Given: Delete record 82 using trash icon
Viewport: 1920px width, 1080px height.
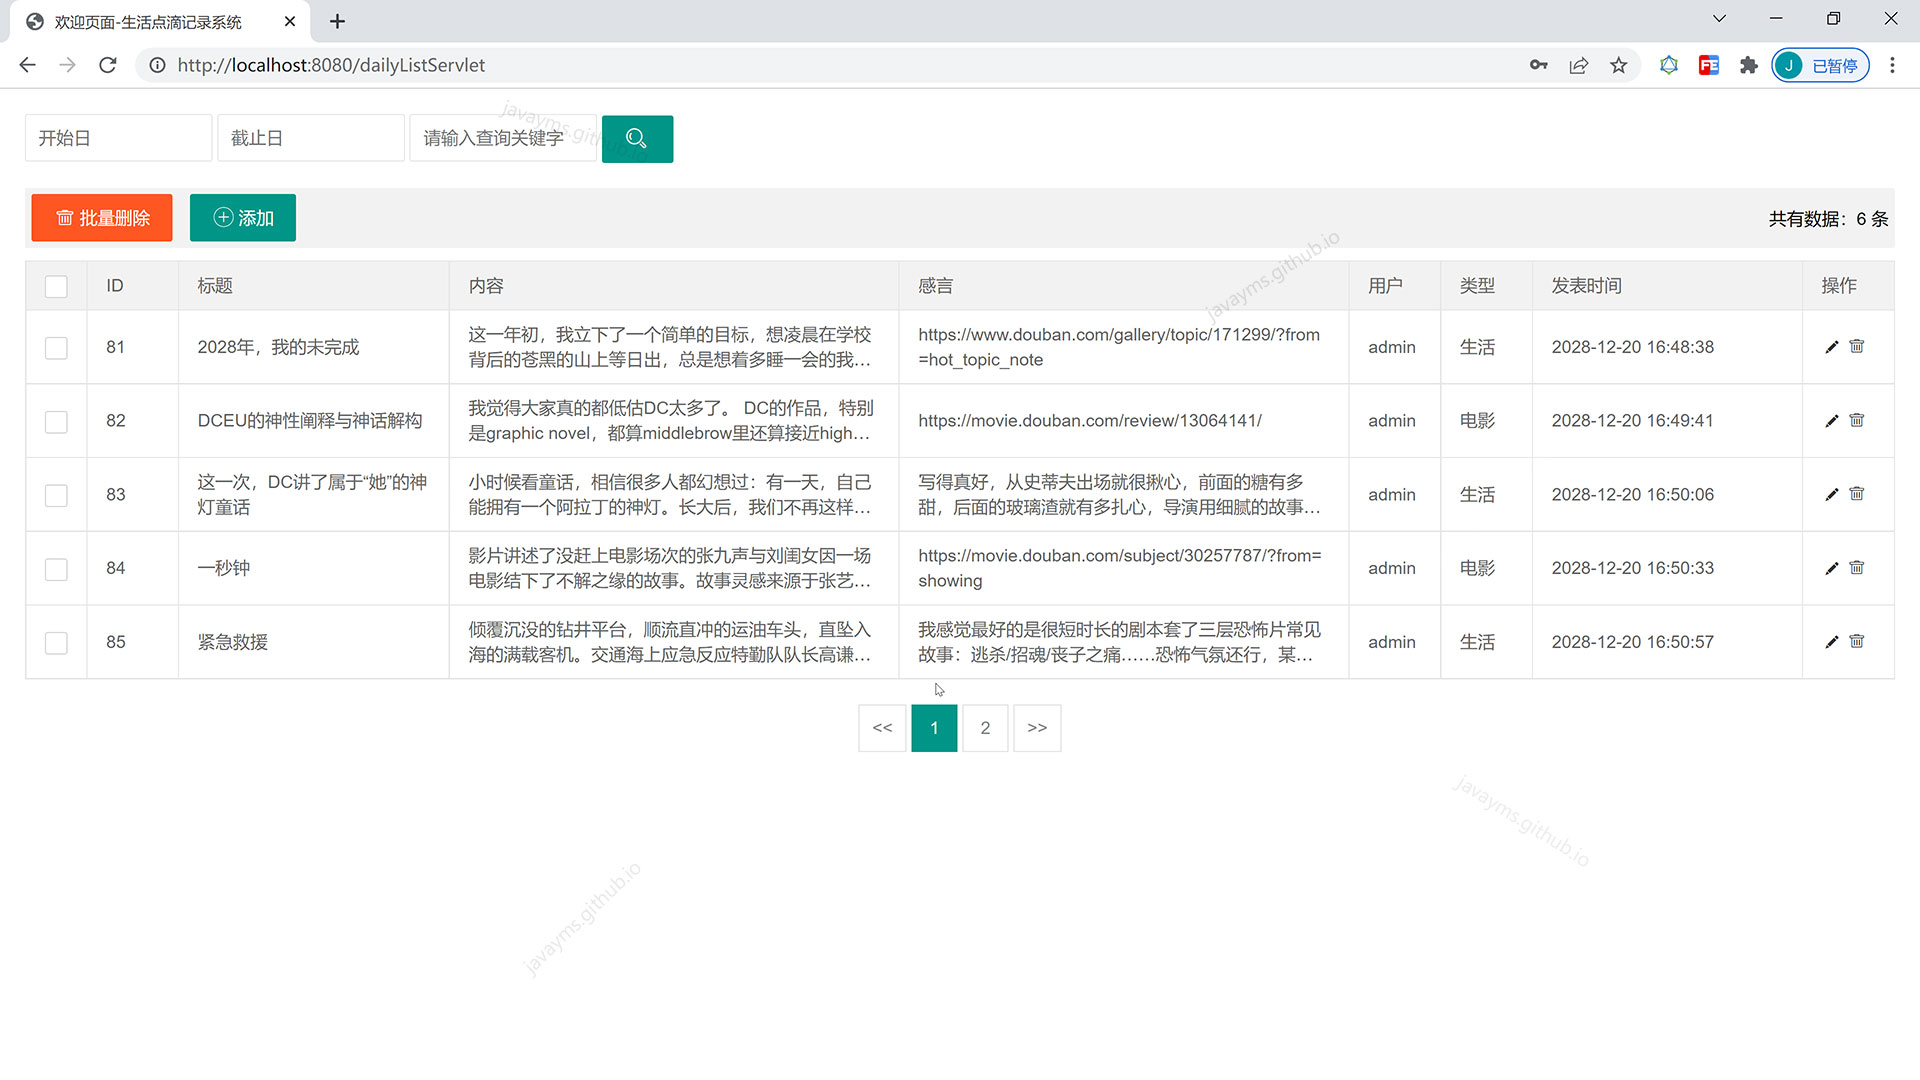Looking at the screenshot, I should pos(1857,420).
